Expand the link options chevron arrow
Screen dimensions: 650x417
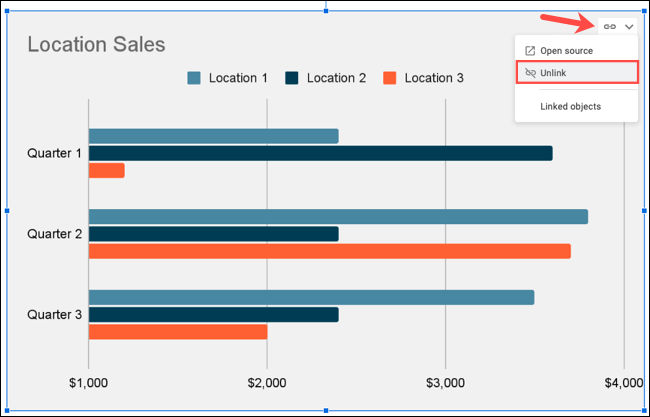629,27
